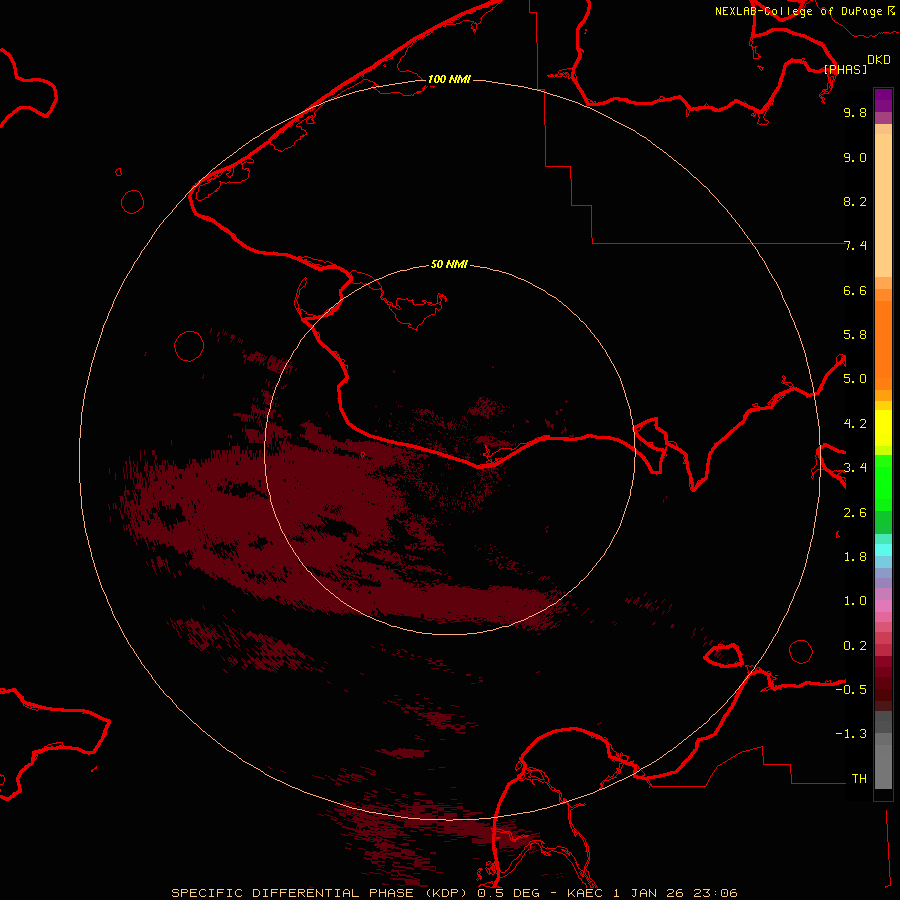Click the 2.6 value on the color scale
Viewport: 900px width, 900px height.
(x=855, y=513)
